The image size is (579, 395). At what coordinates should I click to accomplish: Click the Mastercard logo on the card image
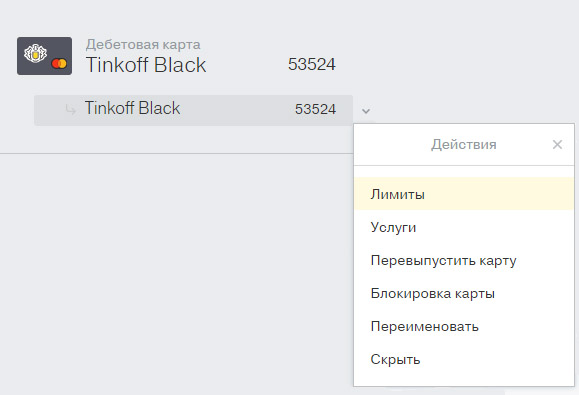(x=59, y=63)
